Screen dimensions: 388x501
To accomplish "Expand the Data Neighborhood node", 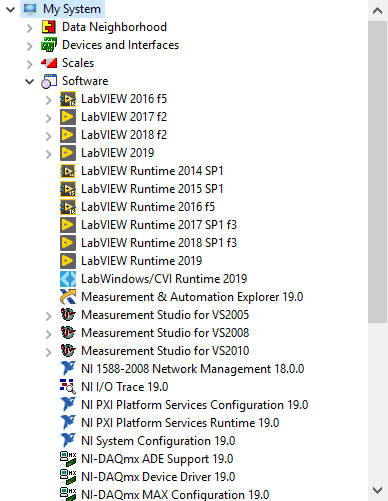I will point(30,28).
